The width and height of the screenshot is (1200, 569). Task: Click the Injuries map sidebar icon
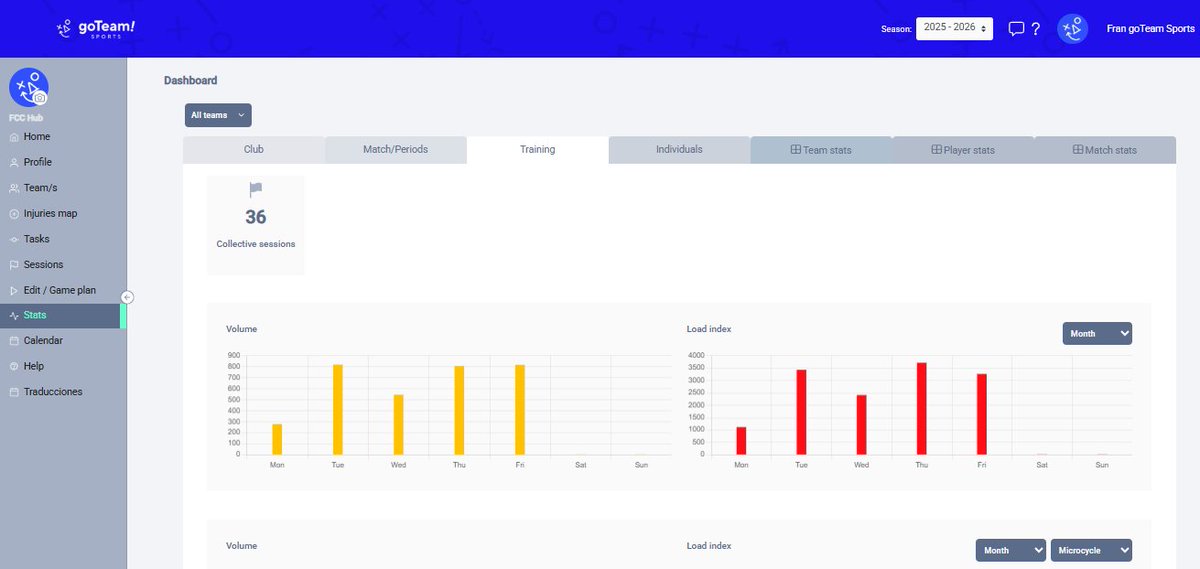tap(13, 214)
